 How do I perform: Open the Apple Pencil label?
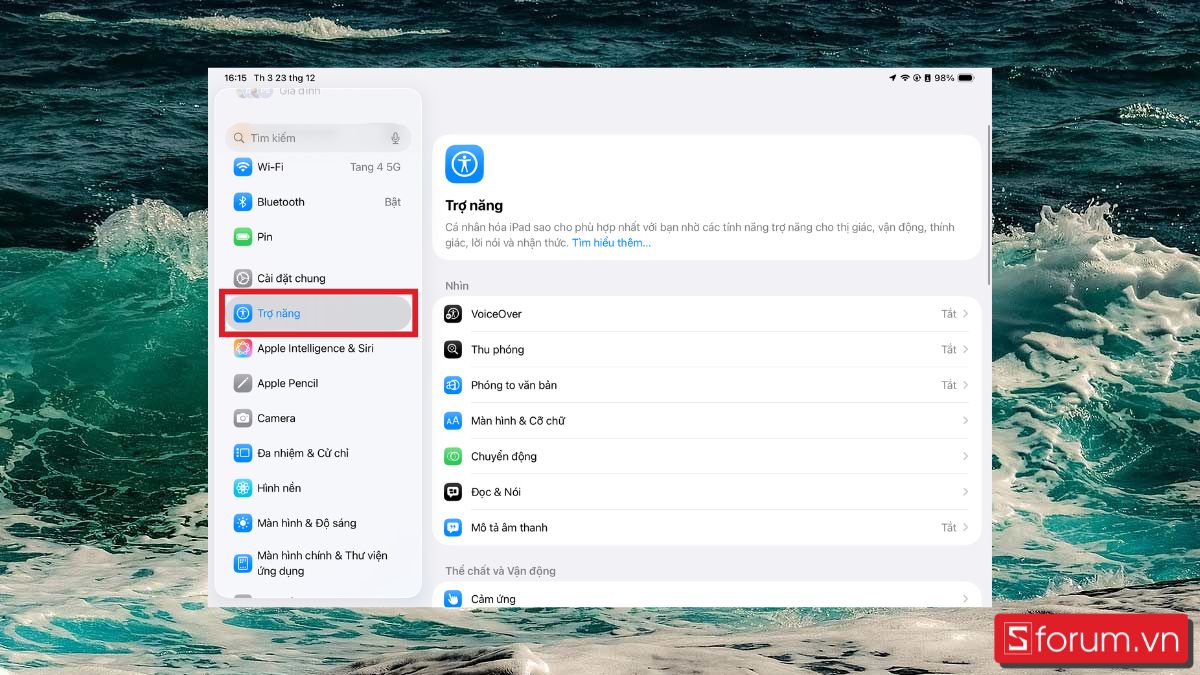pyautogui.click(x=288, y=383)
